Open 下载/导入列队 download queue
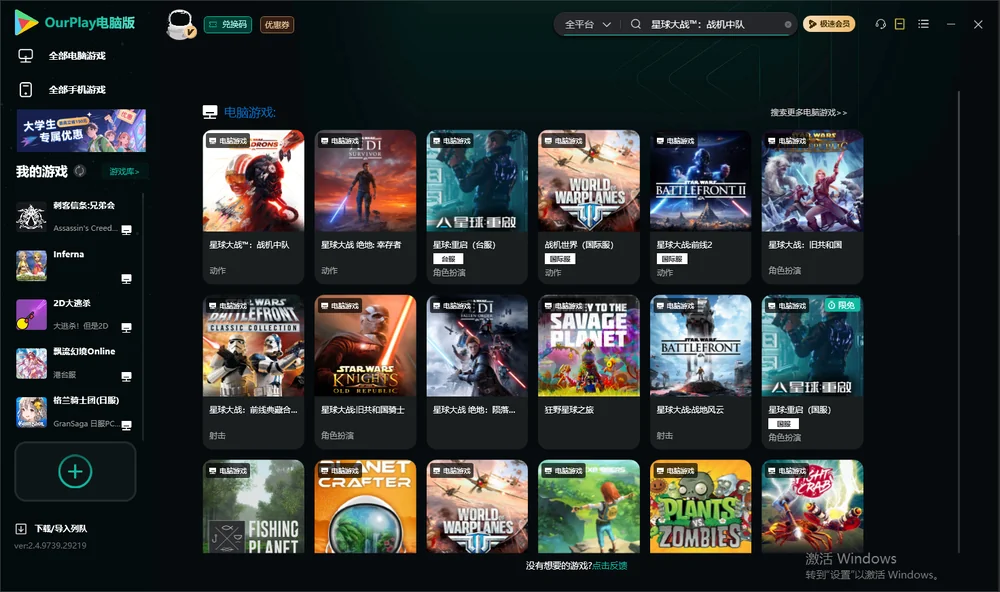The width and height of the screenshot is (1000, 592). click(x=61, y=529)
